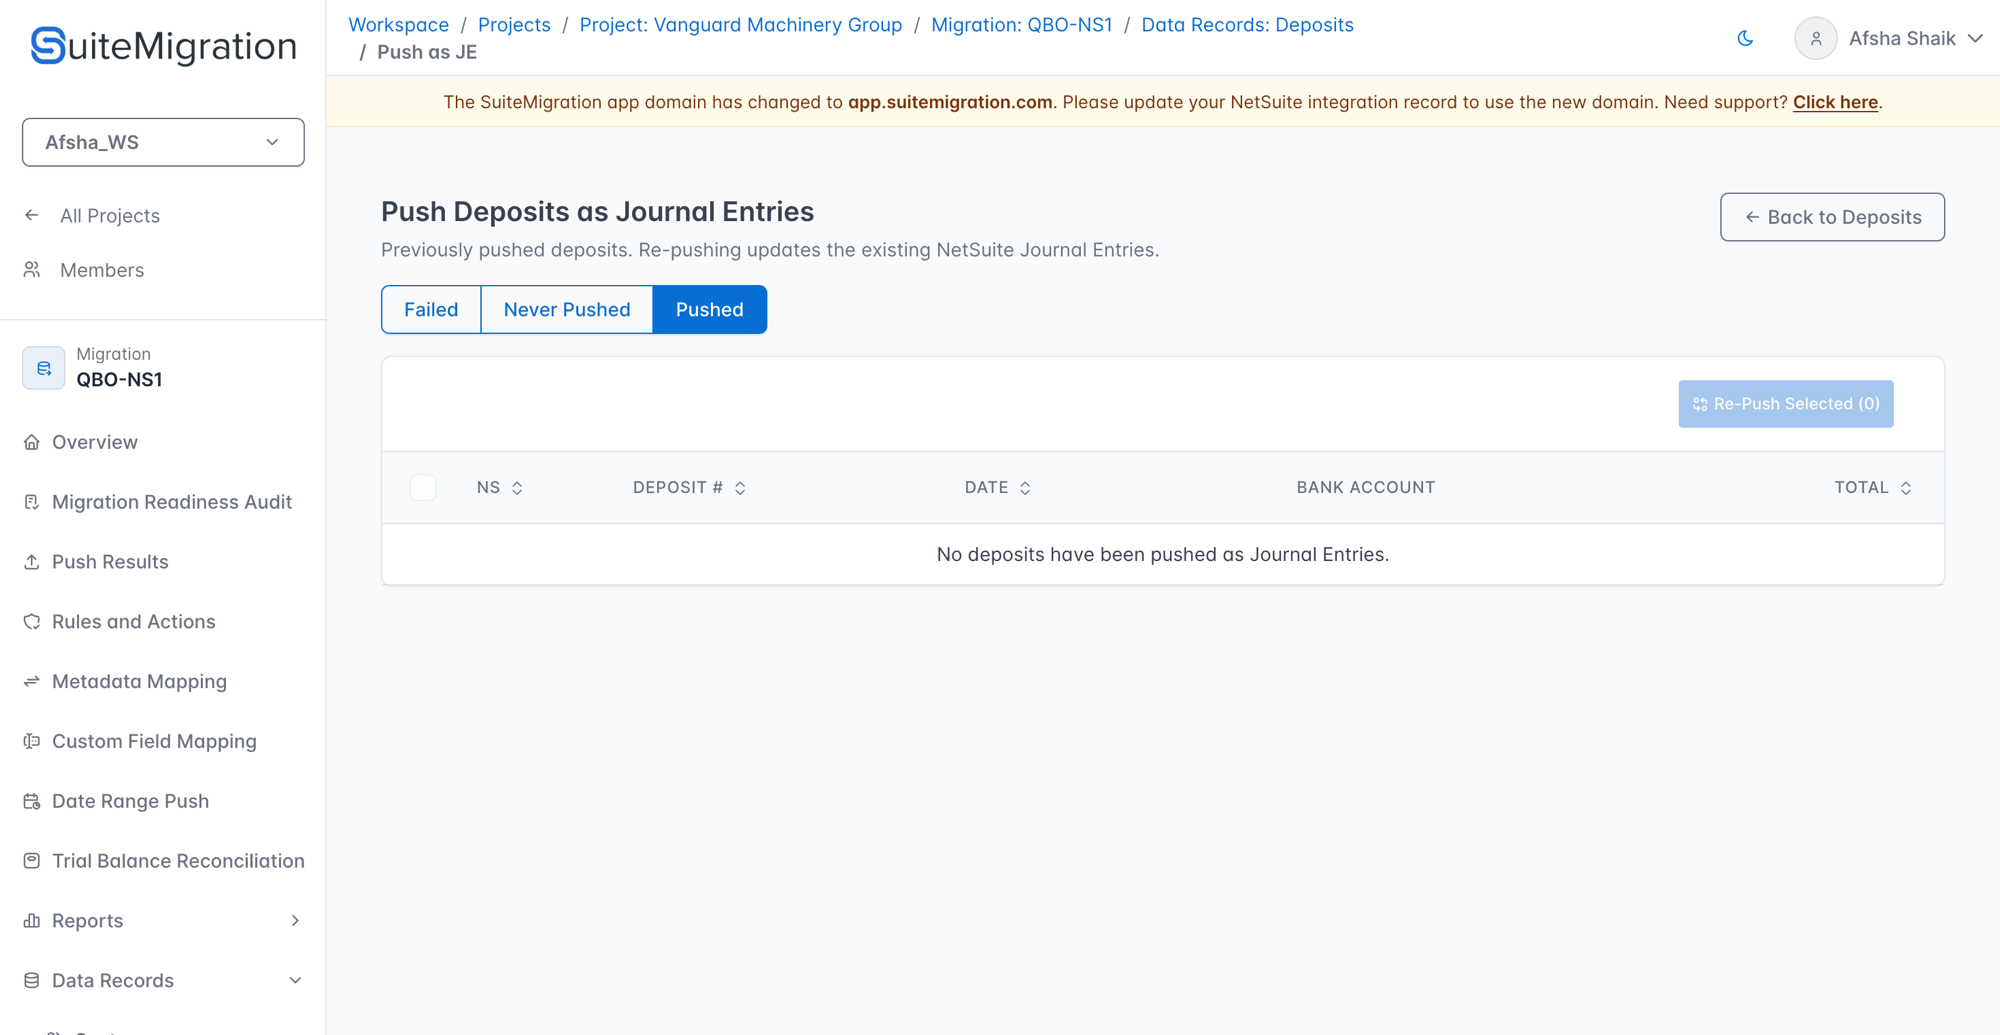Open Project: Vanguard Machinery Group breadcrumb

(x=741, y=25)
